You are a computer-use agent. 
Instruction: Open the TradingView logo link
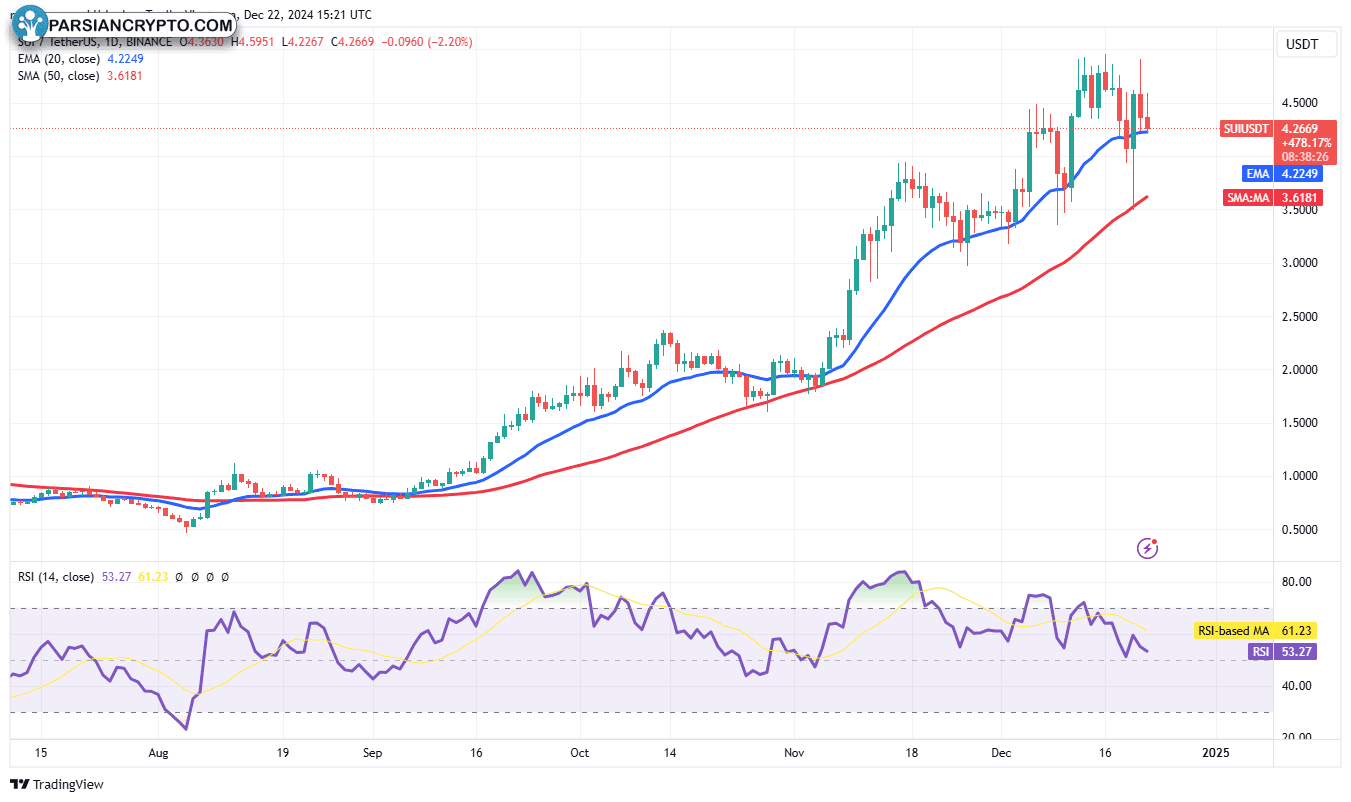(57, 785)
